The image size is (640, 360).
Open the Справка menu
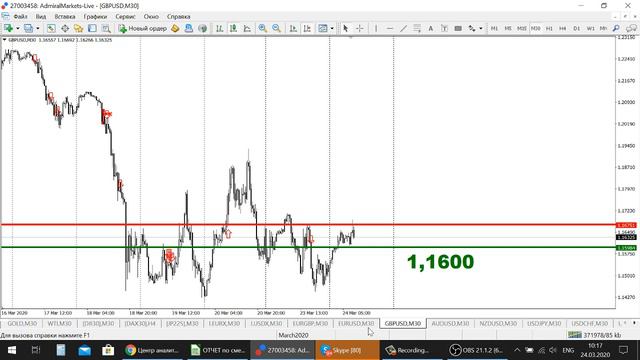coord(178,17)
